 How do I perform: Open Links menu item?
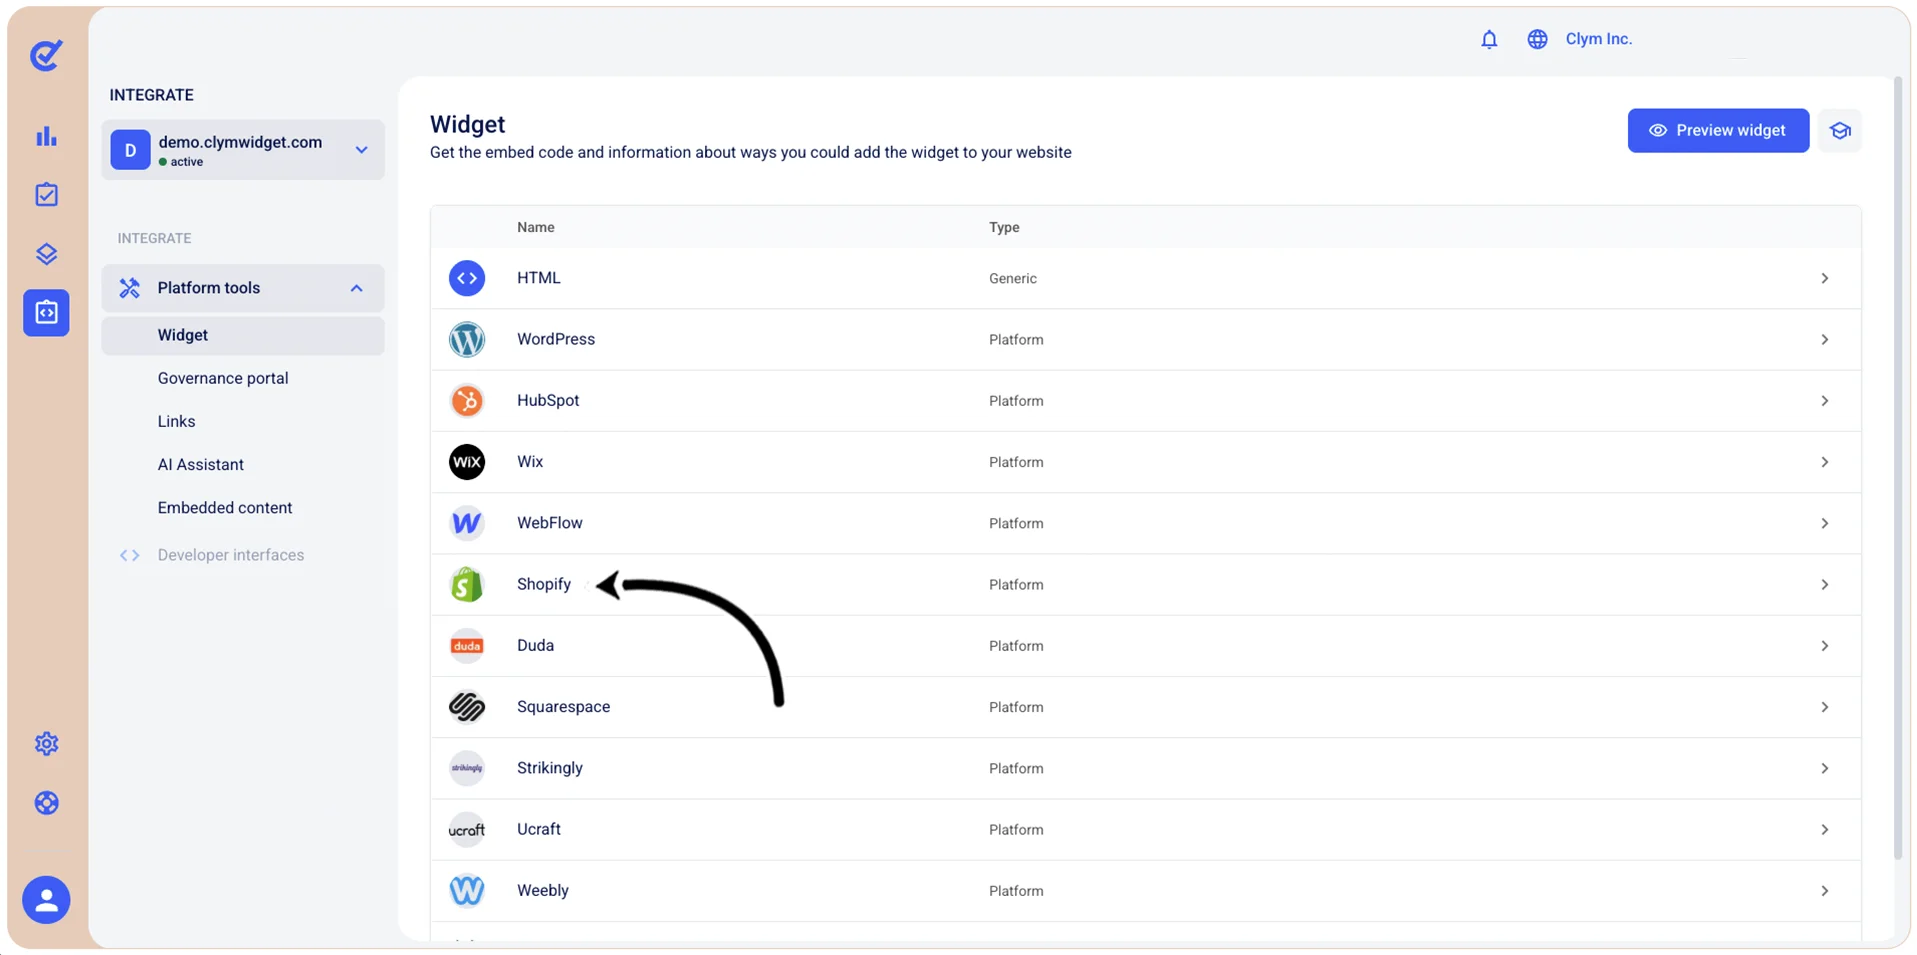(176, 421)
